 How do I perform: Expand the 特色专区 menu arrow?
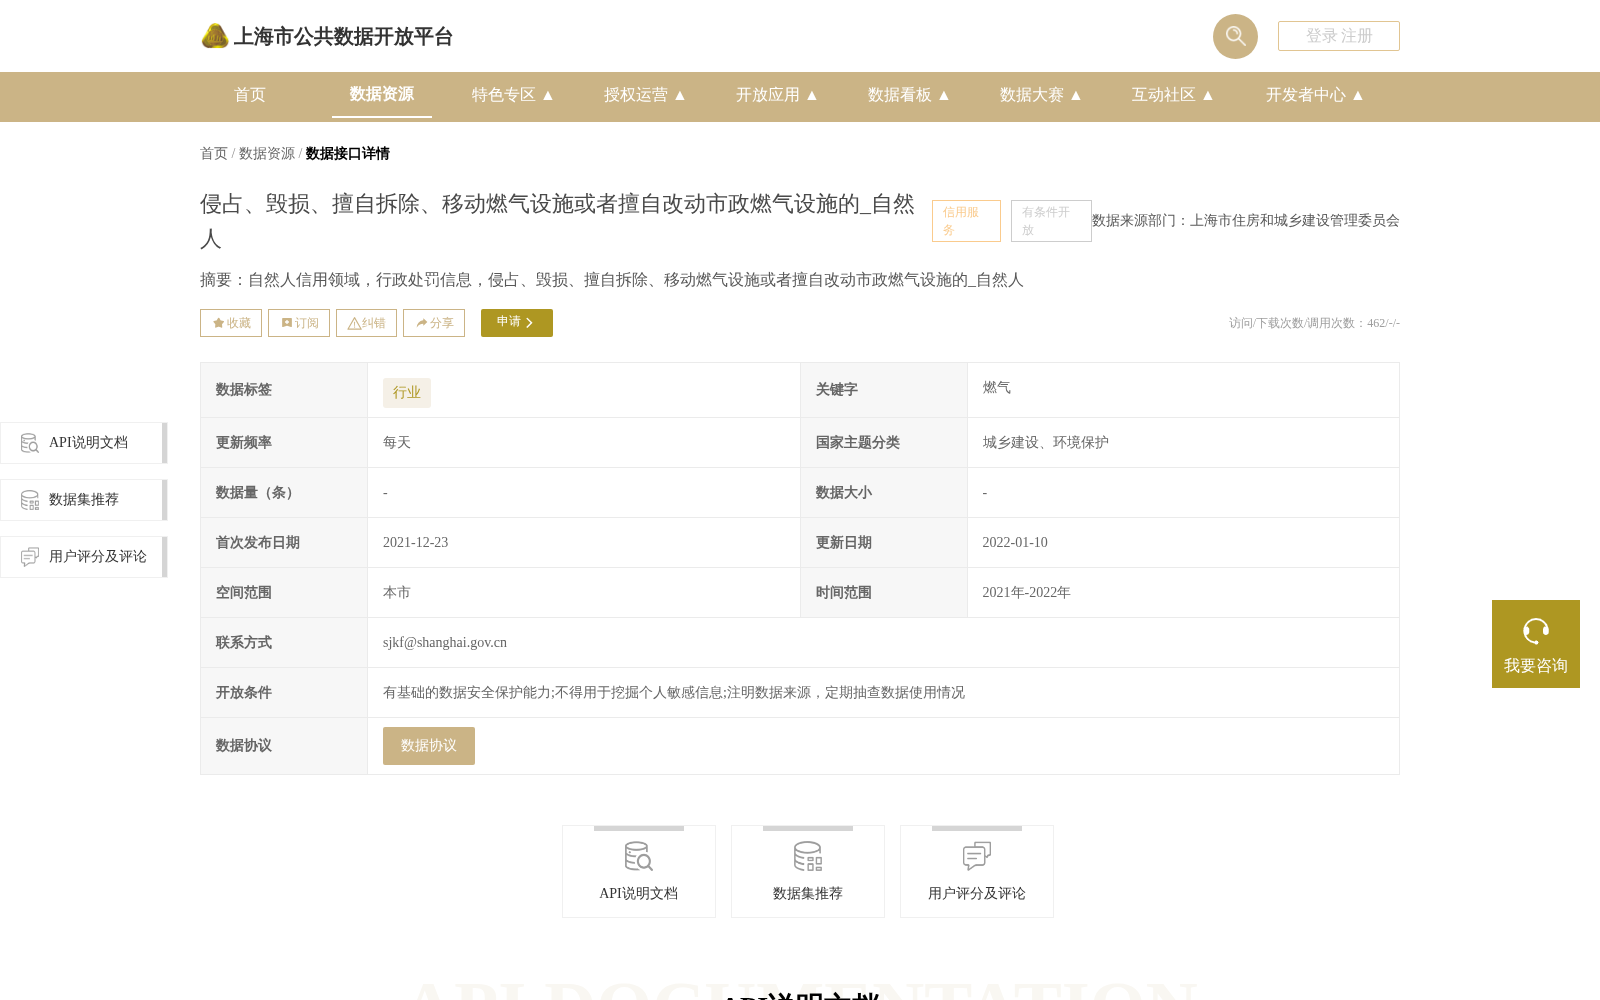click(x=548, y=95)
